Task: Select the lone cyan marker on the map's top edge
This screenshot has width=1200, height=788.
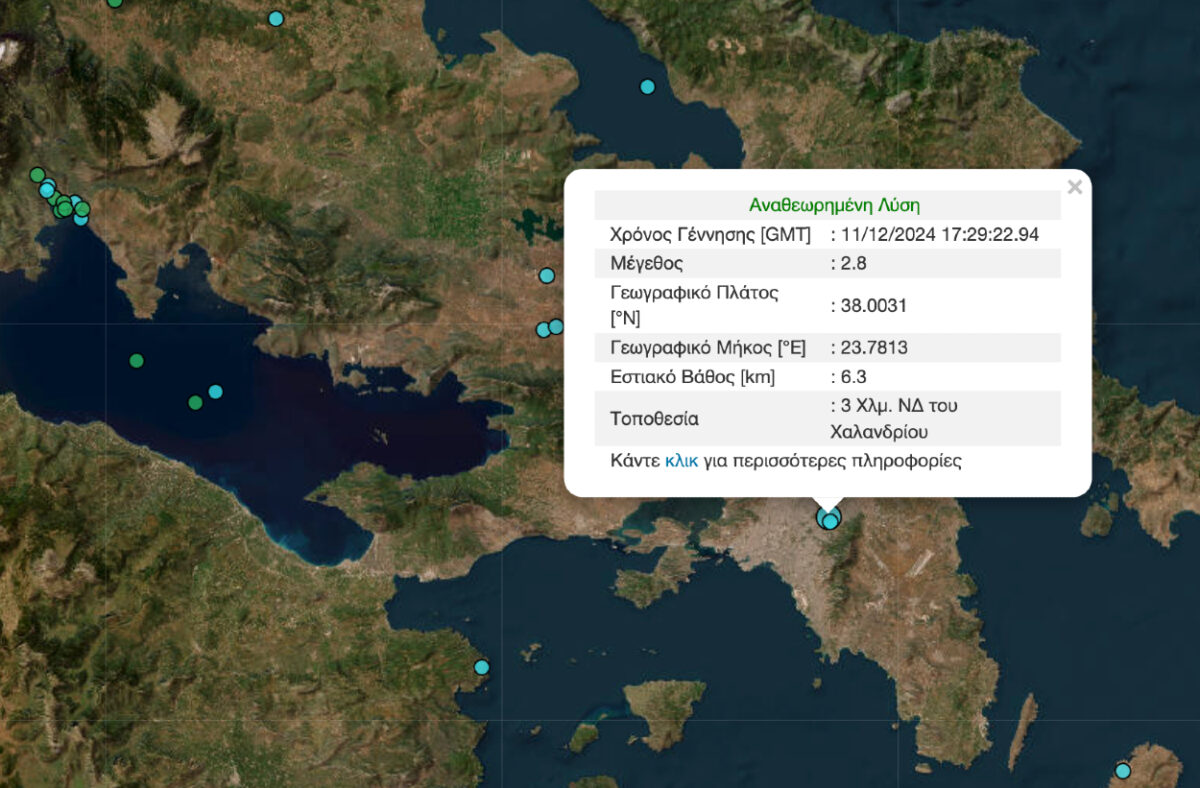Action: 276,18
